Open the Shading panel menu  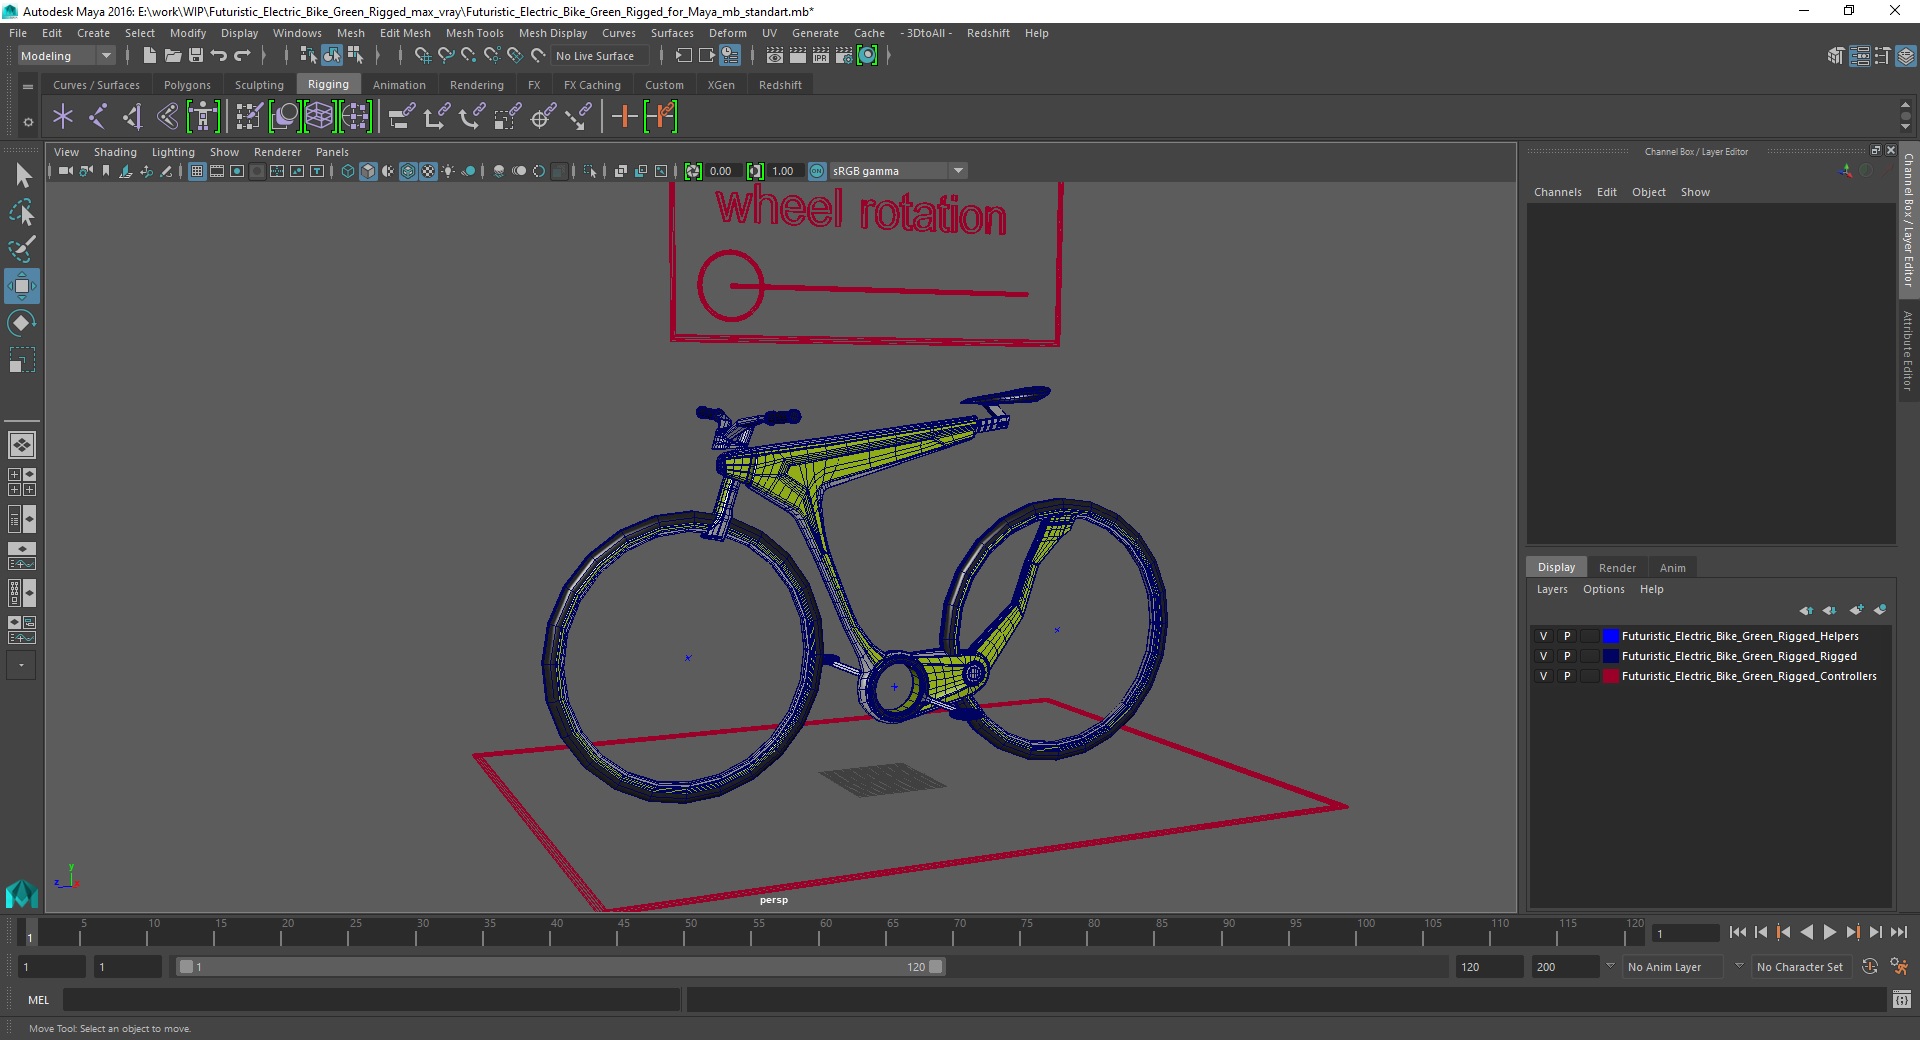pyautogui.click(x=115, y=152)
